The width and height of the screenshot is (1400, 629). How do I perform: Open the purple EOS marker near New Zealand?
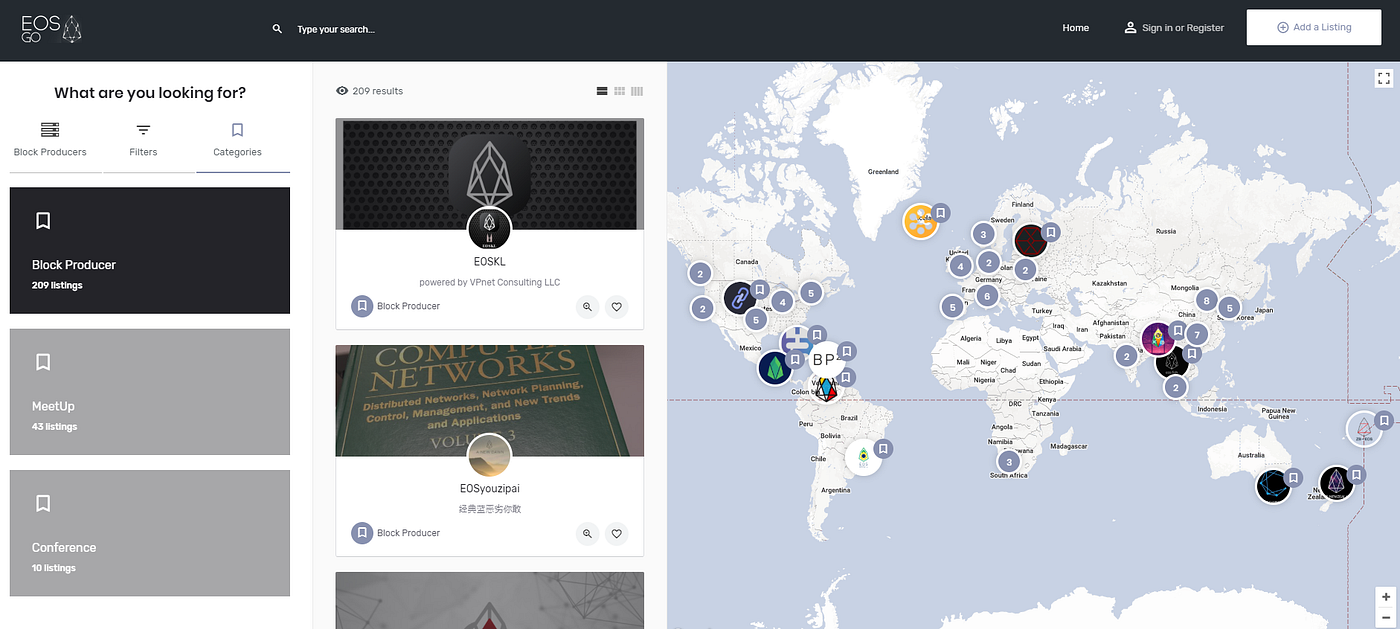pyautogui.click(x=1337, y=483)
